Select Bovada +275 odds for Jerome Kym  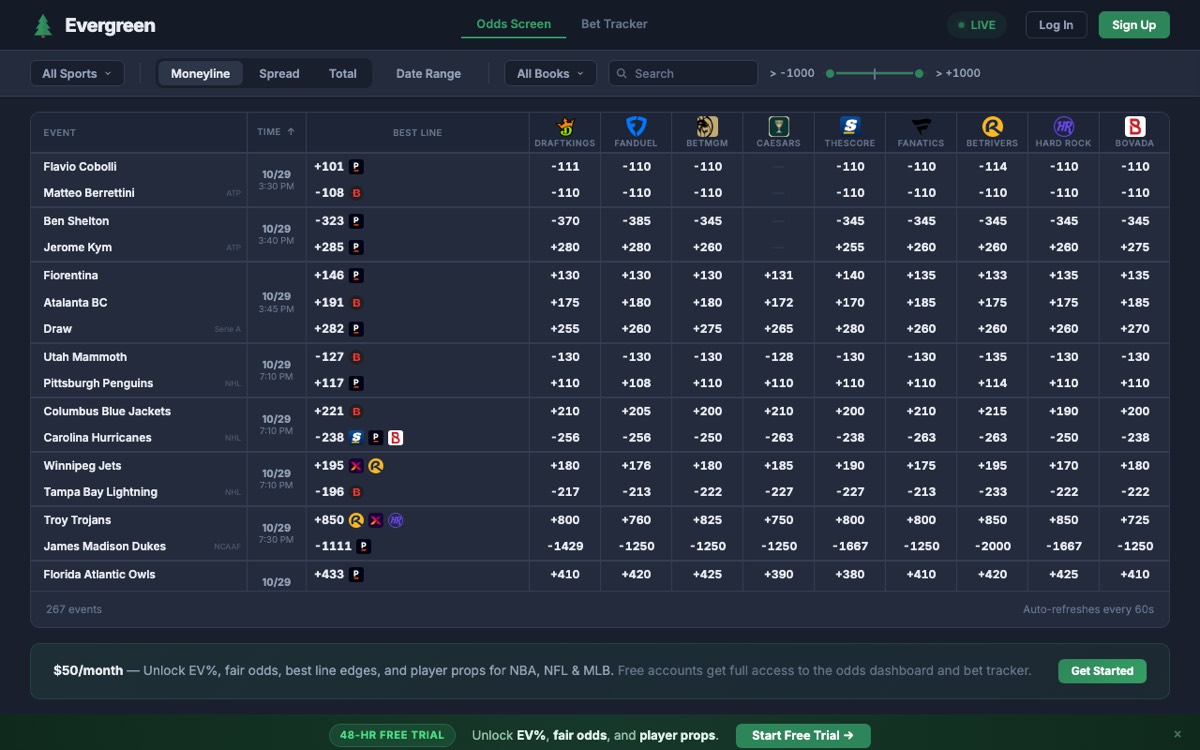1135,247
